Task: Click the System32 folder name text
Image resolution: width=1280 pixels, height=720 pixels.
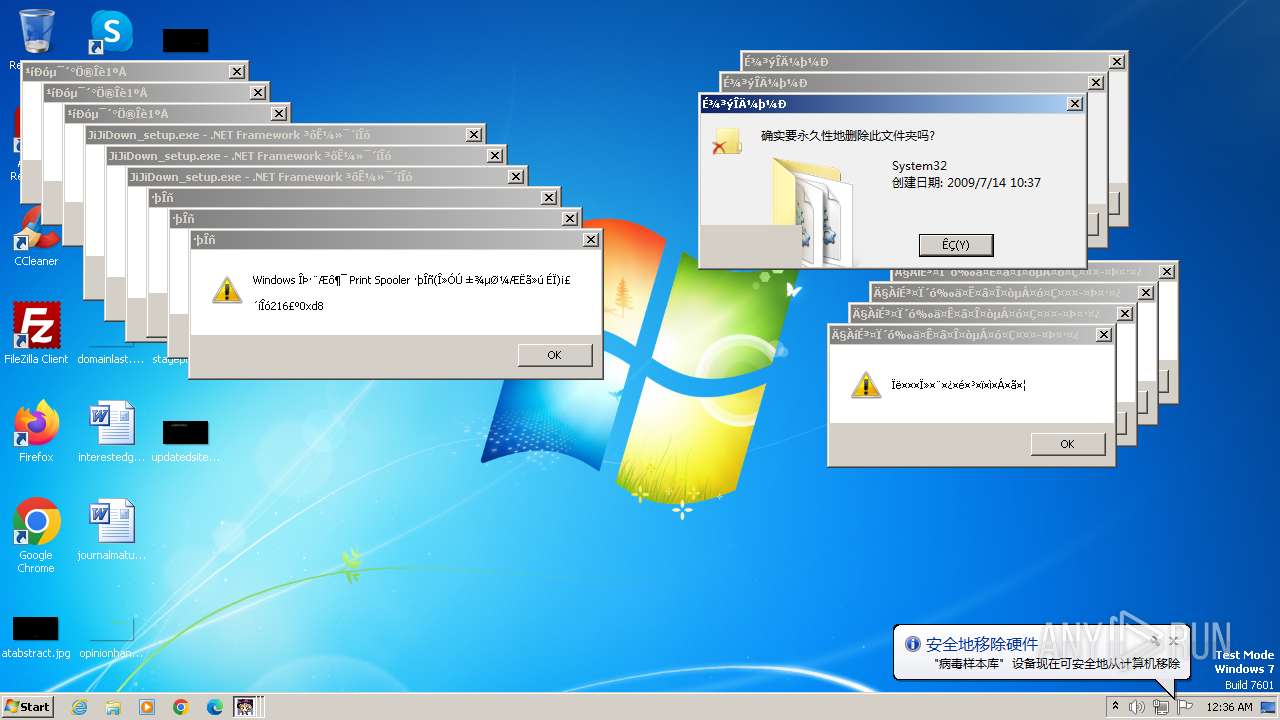Action: pyautogui.click(x=919, y=166)
